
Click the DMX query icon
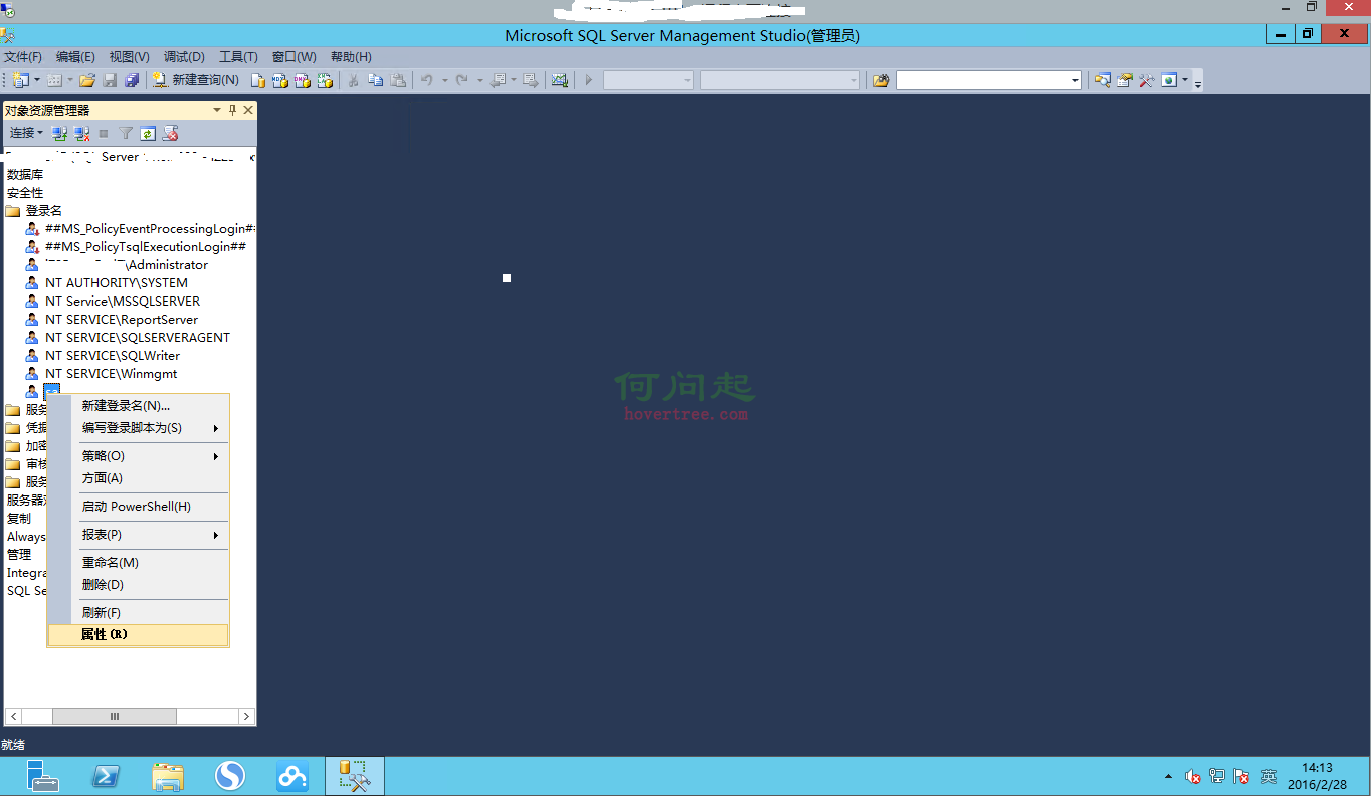(302, 80)
